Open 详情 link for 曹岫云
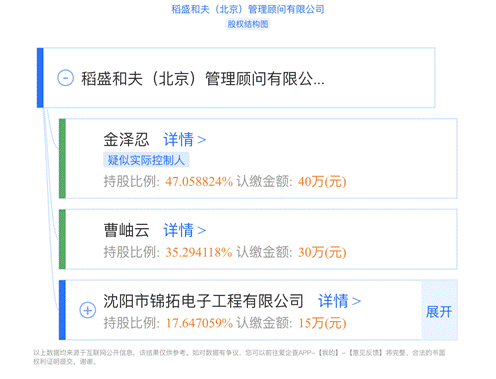 point(185,230)
